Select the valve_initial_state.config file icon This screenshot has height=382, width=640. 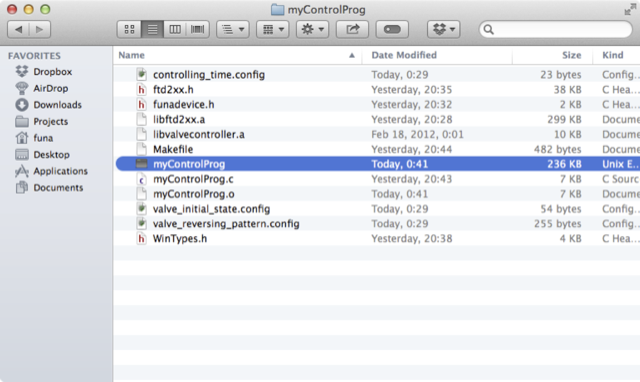click(x=142, y=209)
